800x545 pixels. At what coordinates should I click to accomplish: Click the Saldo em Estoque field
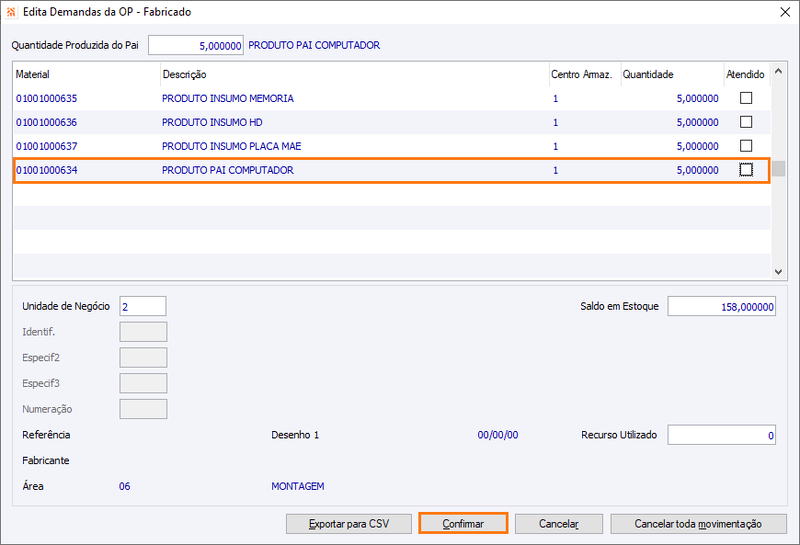click(721, 306)
